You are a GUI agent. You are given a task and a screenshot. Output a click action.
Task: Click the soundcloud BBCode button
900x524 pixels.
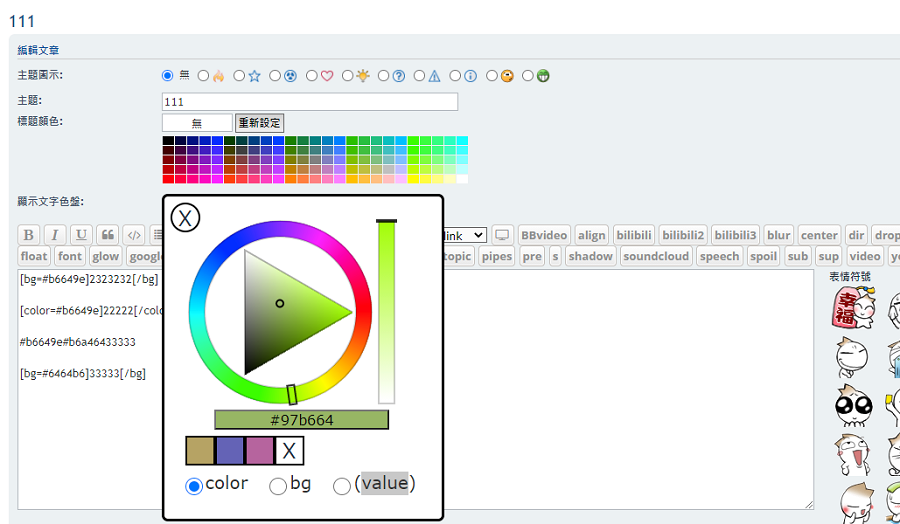pos(656,256)
